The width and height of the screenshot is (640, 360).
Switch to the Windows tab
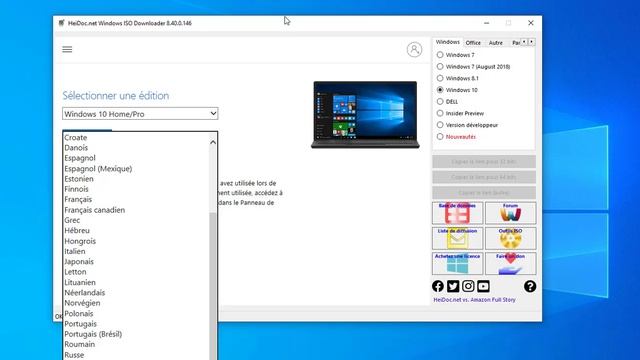[x=447, y=42]
